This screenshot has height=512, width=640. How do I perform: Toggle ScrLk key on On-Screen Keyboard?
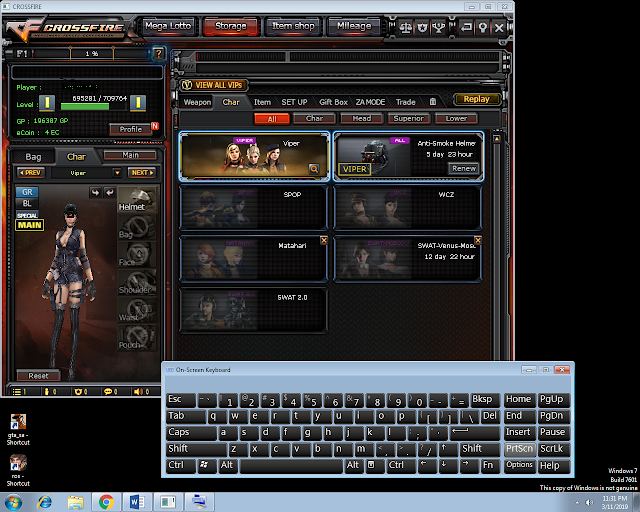[x=554, y=449]
